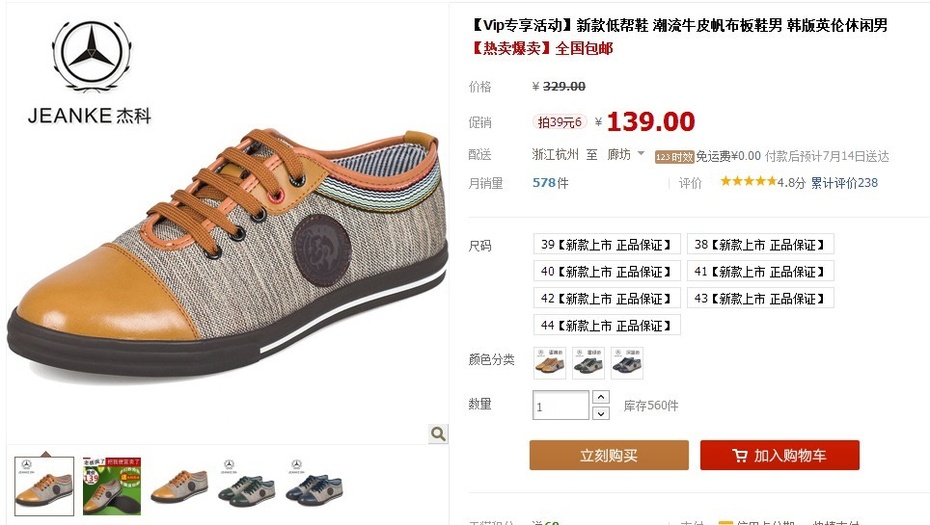Click the 立刻购买 buy now button
Viewport: 930px width, 525px height.
coord(609,455)
